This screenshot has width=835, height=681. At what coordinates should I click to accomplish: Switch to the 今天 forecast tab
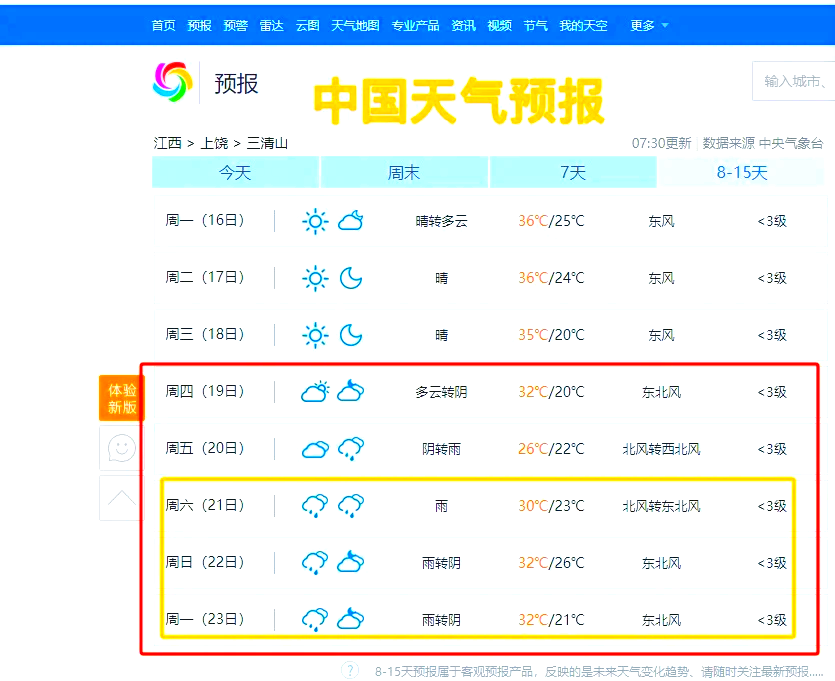pyautogui.click(x=235, y=172)
